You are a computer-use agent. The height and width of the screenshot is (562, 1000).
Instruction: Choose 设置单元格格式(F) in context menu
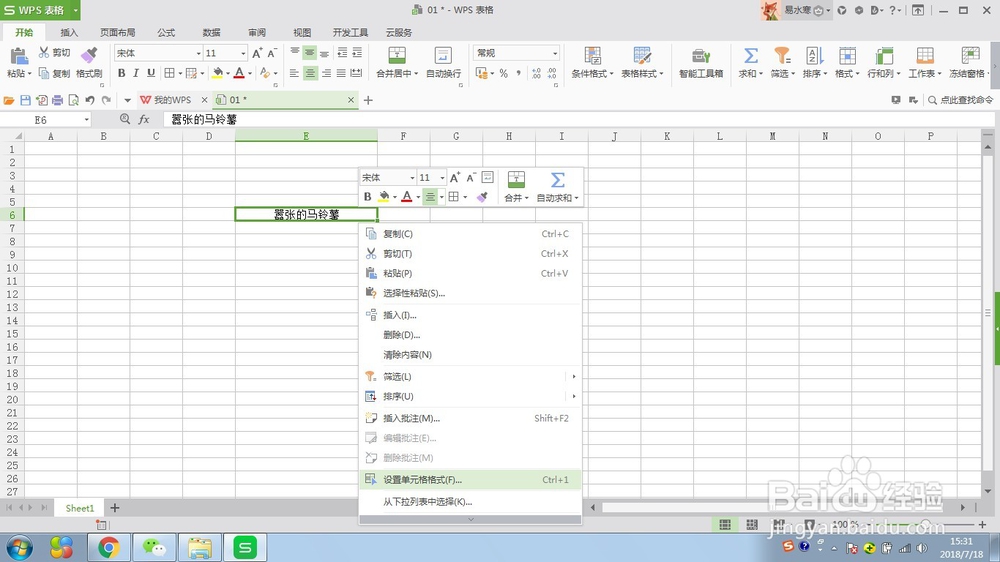coord(471,480)
